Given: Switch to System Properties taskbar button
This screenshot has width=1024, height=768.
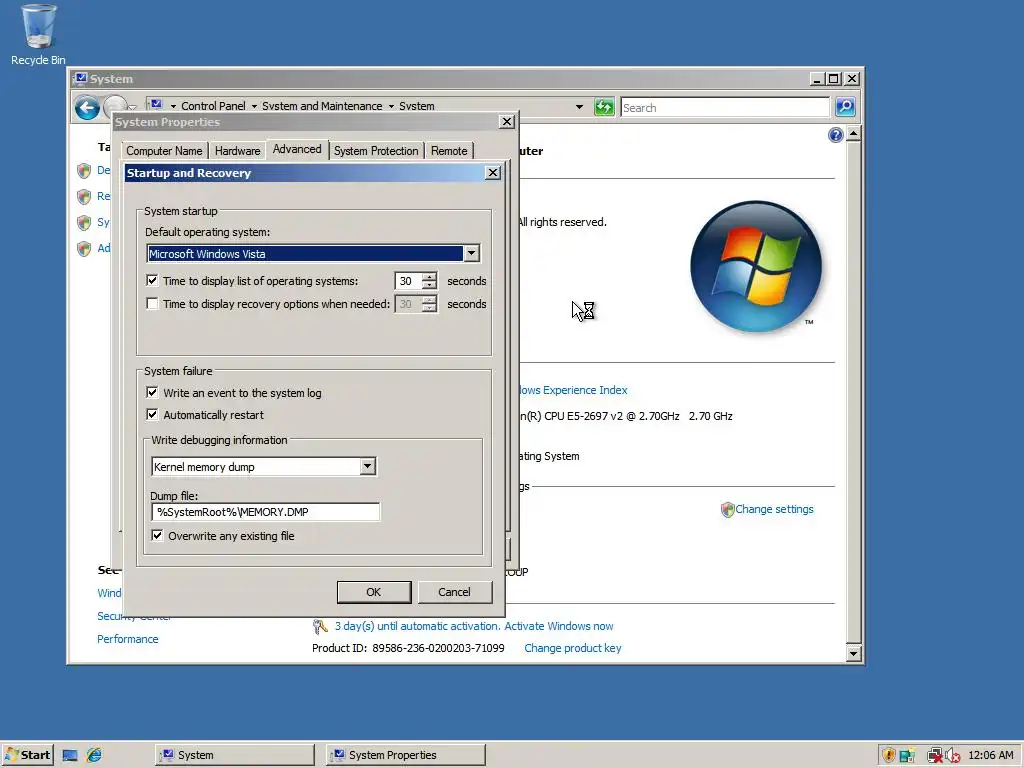Looking at the screenshot, I should [x=406, y=755].
